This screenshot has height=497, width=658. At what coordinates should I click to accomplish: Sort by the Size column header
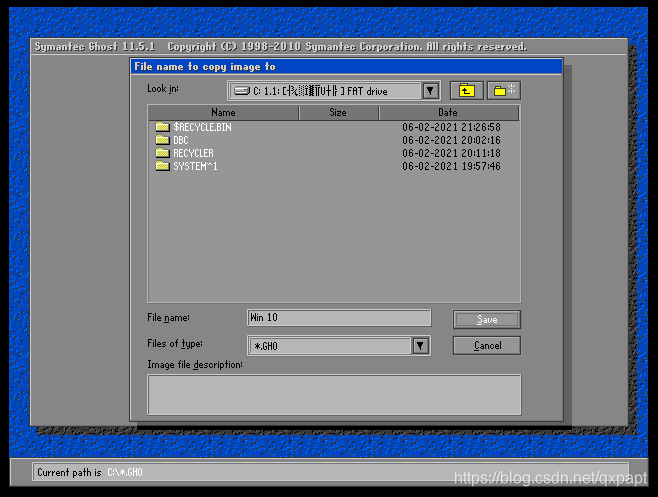(338, 112)
